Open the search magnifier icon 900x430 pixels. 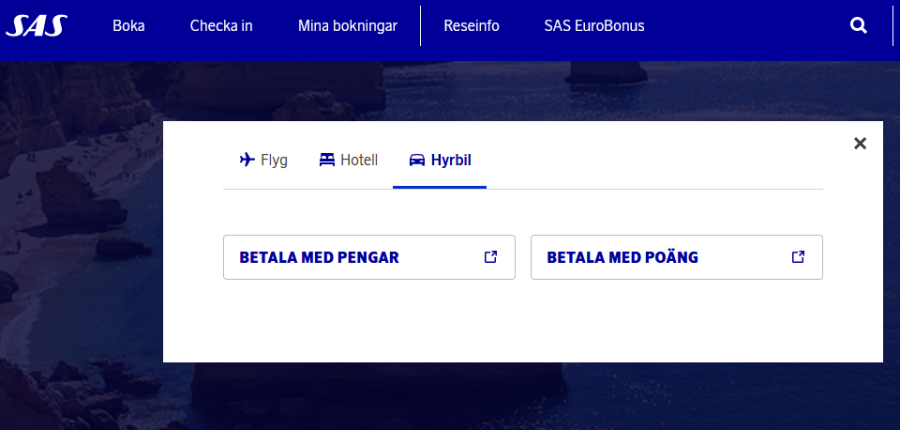pyautogui.click(x=858, y=26)
